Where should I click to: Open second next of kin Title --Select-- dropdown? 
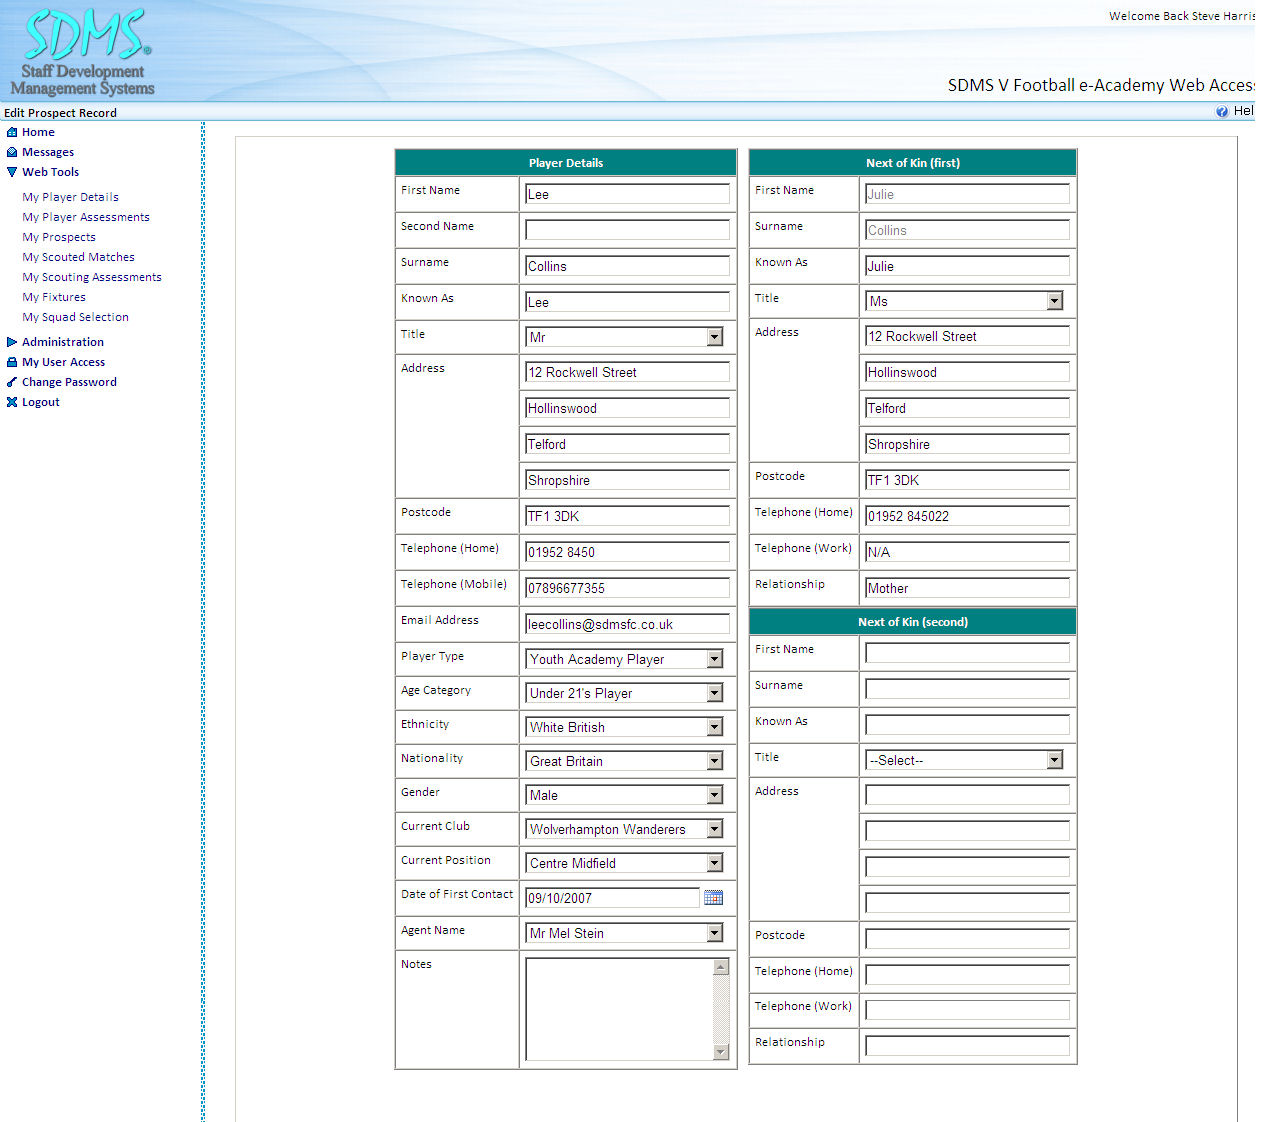click(965, 760)
